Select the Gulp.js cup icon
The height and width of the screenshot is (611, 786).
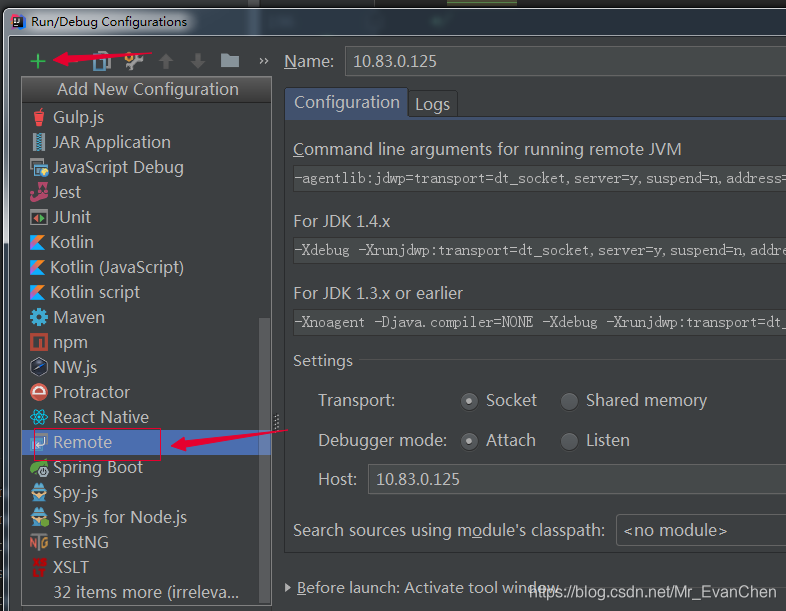(39, 117)
